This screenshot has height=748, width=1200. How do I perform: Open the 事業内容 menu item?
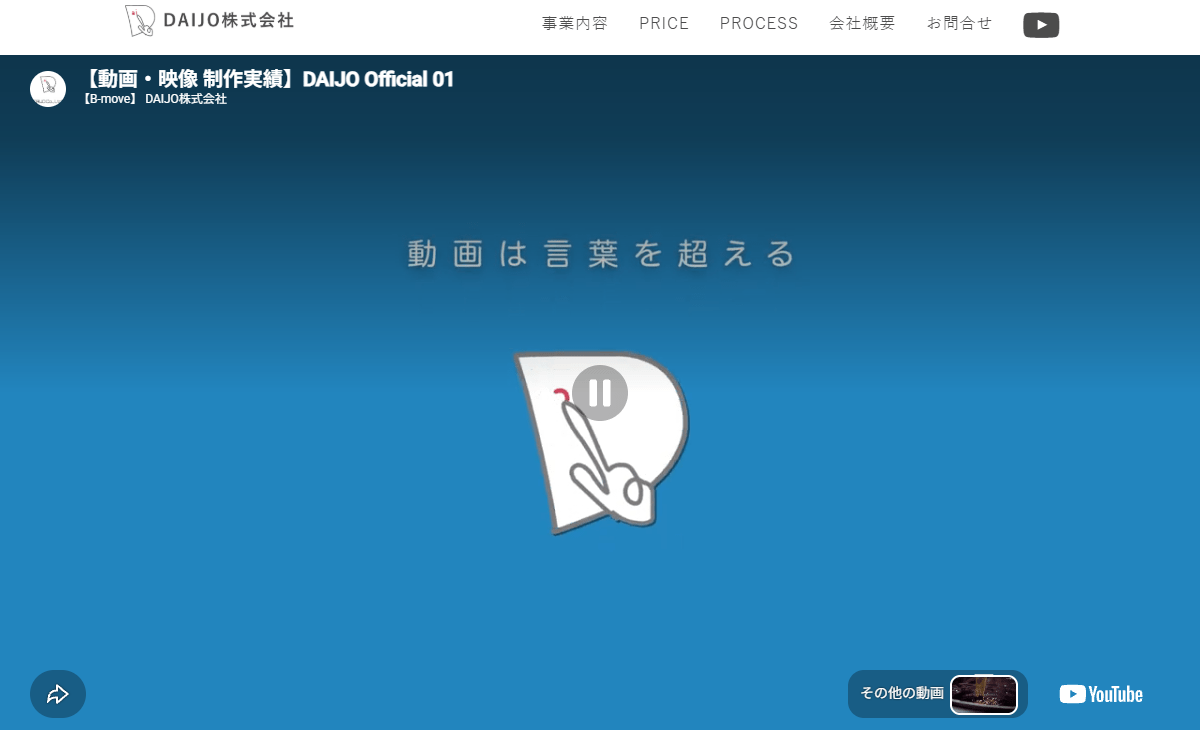tap(575, 24)
